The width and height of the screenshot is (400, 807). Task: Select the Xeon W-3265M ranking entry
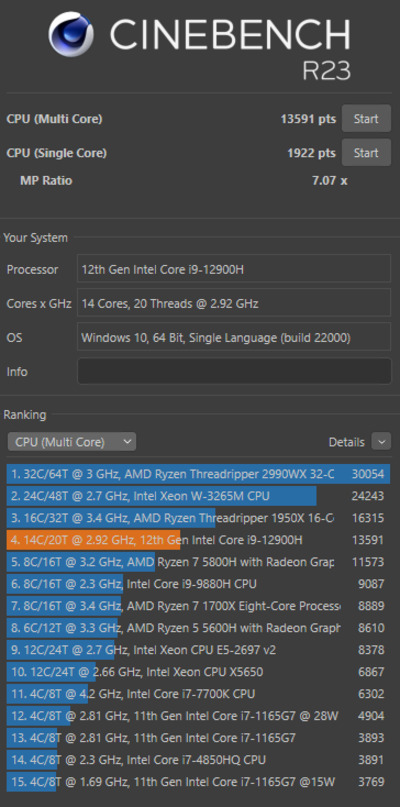click(x=198, y=496)
